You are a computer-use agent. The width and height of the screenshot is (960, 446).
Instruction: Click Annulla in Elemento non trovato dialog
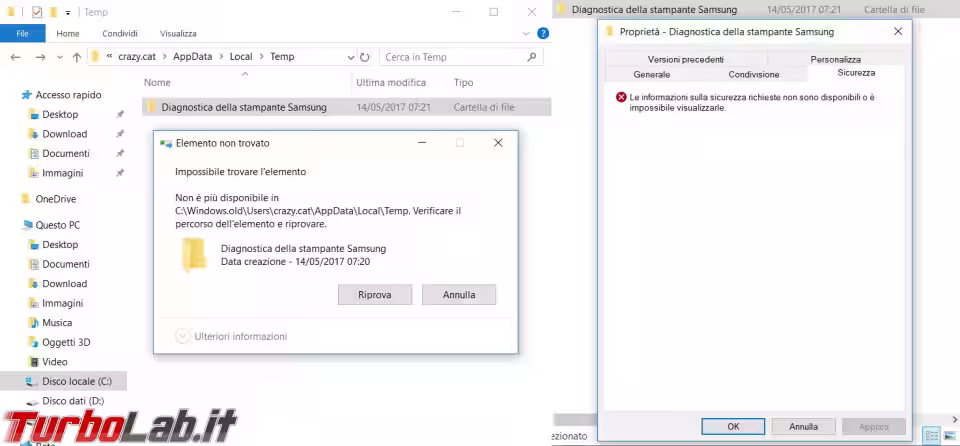tap(459, 295)
